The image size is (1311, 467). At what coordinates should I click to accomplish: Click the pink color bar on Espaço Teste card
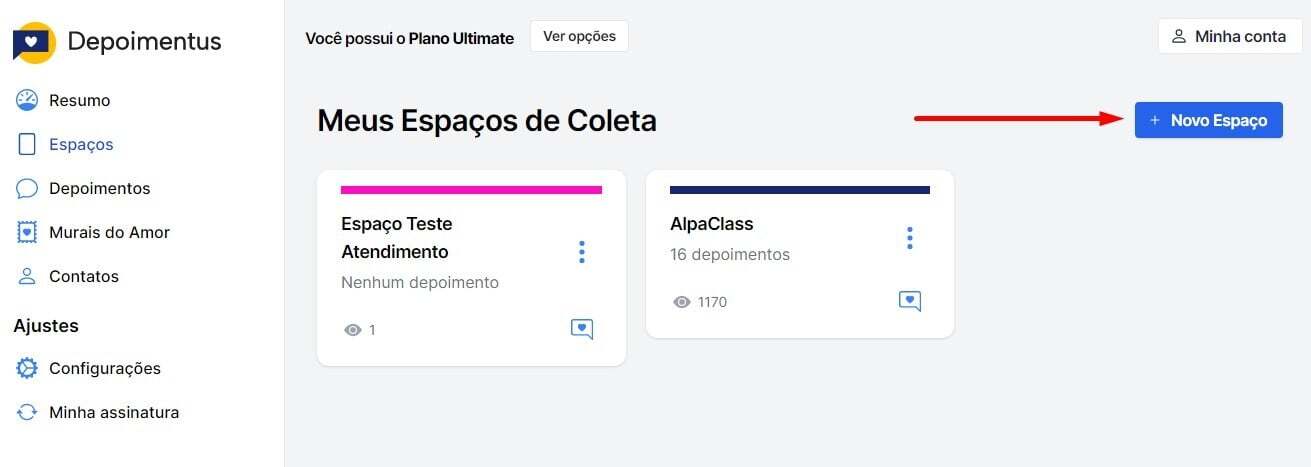click(471, 189)
